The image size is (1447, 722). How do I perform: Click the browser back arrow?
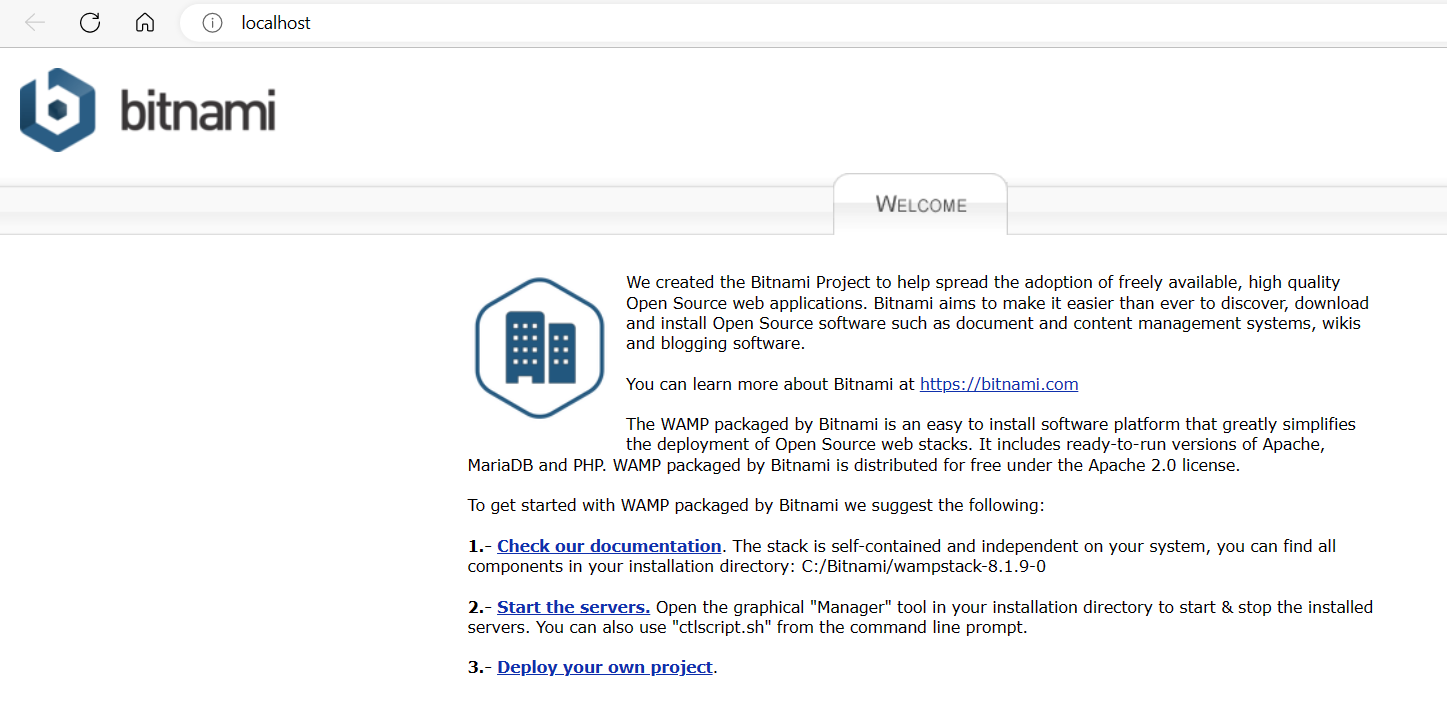click(35, 23)
